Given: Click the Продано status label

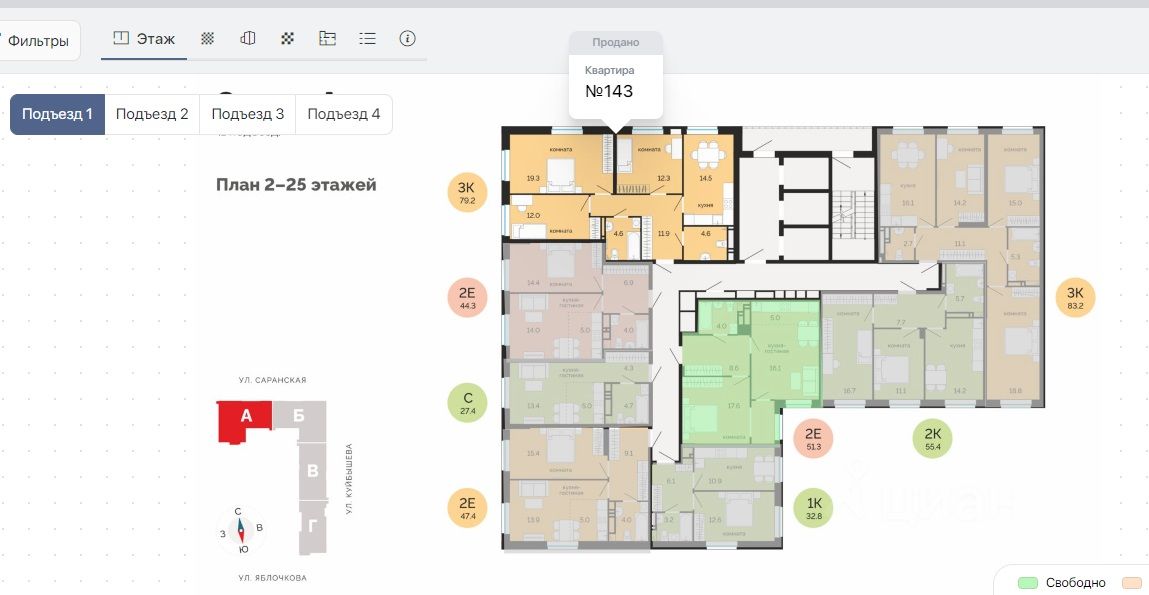Looking at the screenshot, I should click(x=616, y=42).
